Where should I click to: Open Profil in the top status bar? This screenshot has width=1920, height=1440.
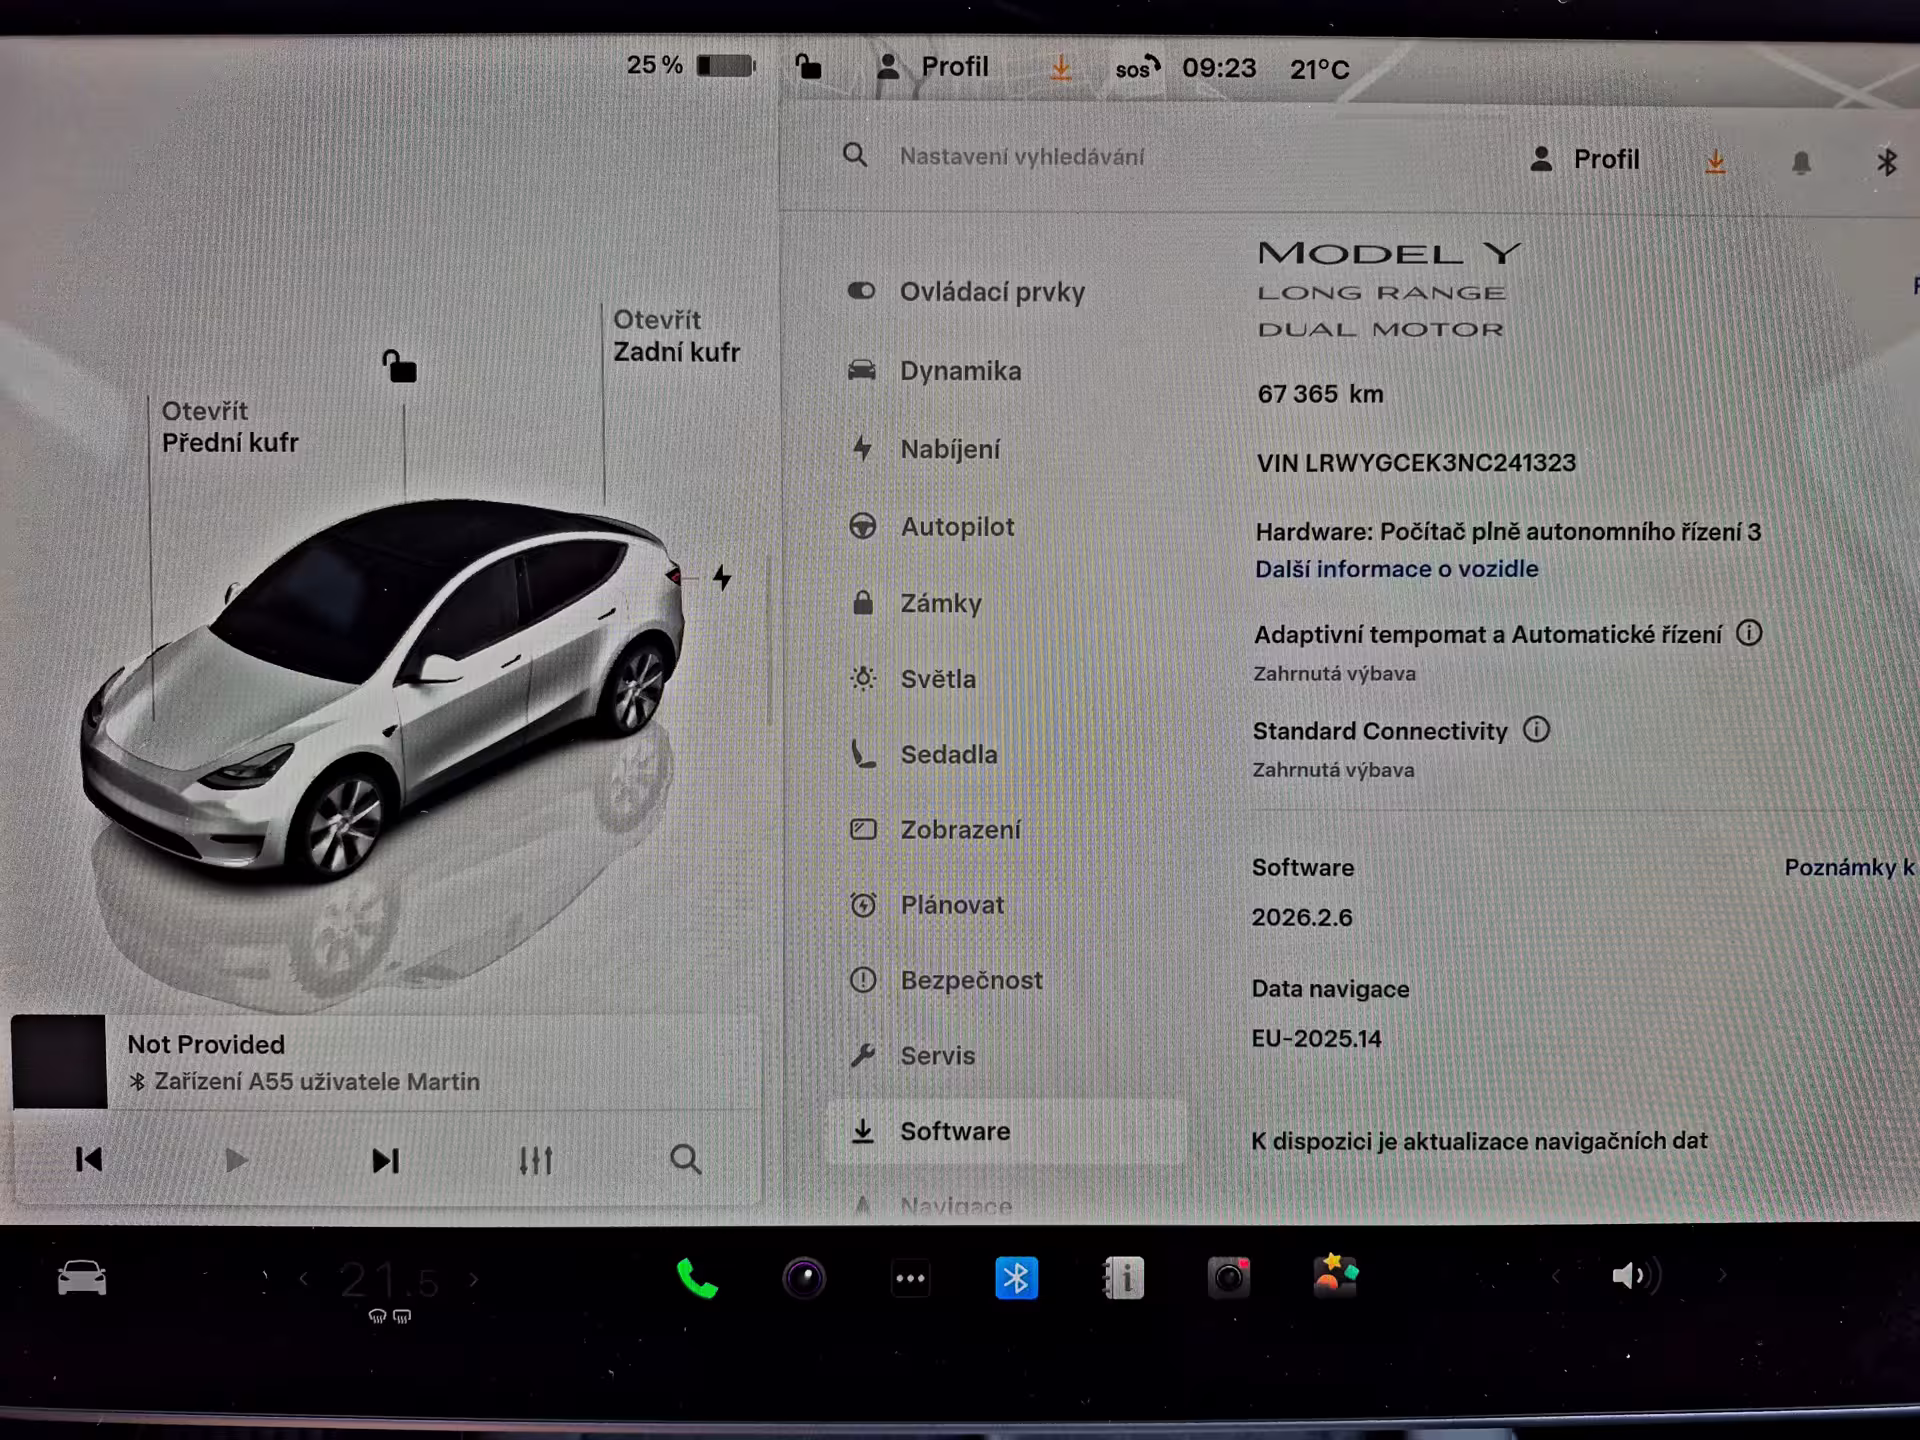[932, 67]
